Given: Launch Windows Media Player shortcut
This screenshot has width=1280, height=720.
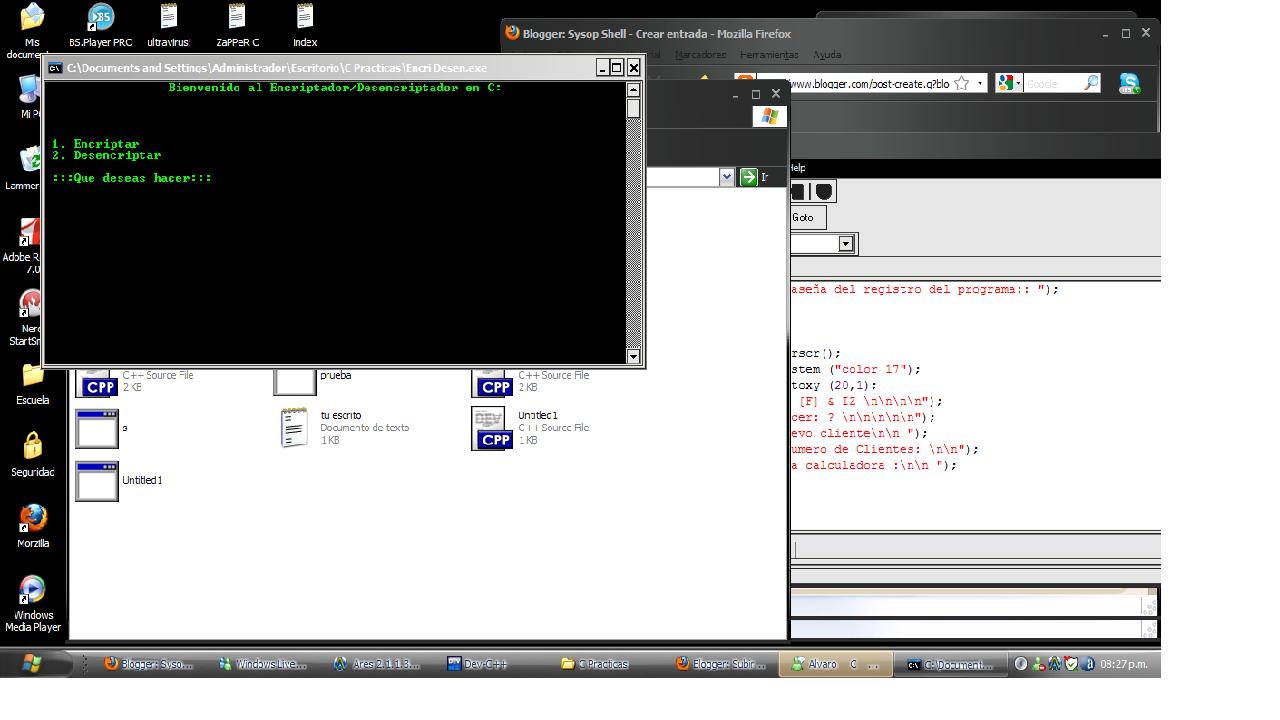Looking at the screenshot, I should click(33, 603).
